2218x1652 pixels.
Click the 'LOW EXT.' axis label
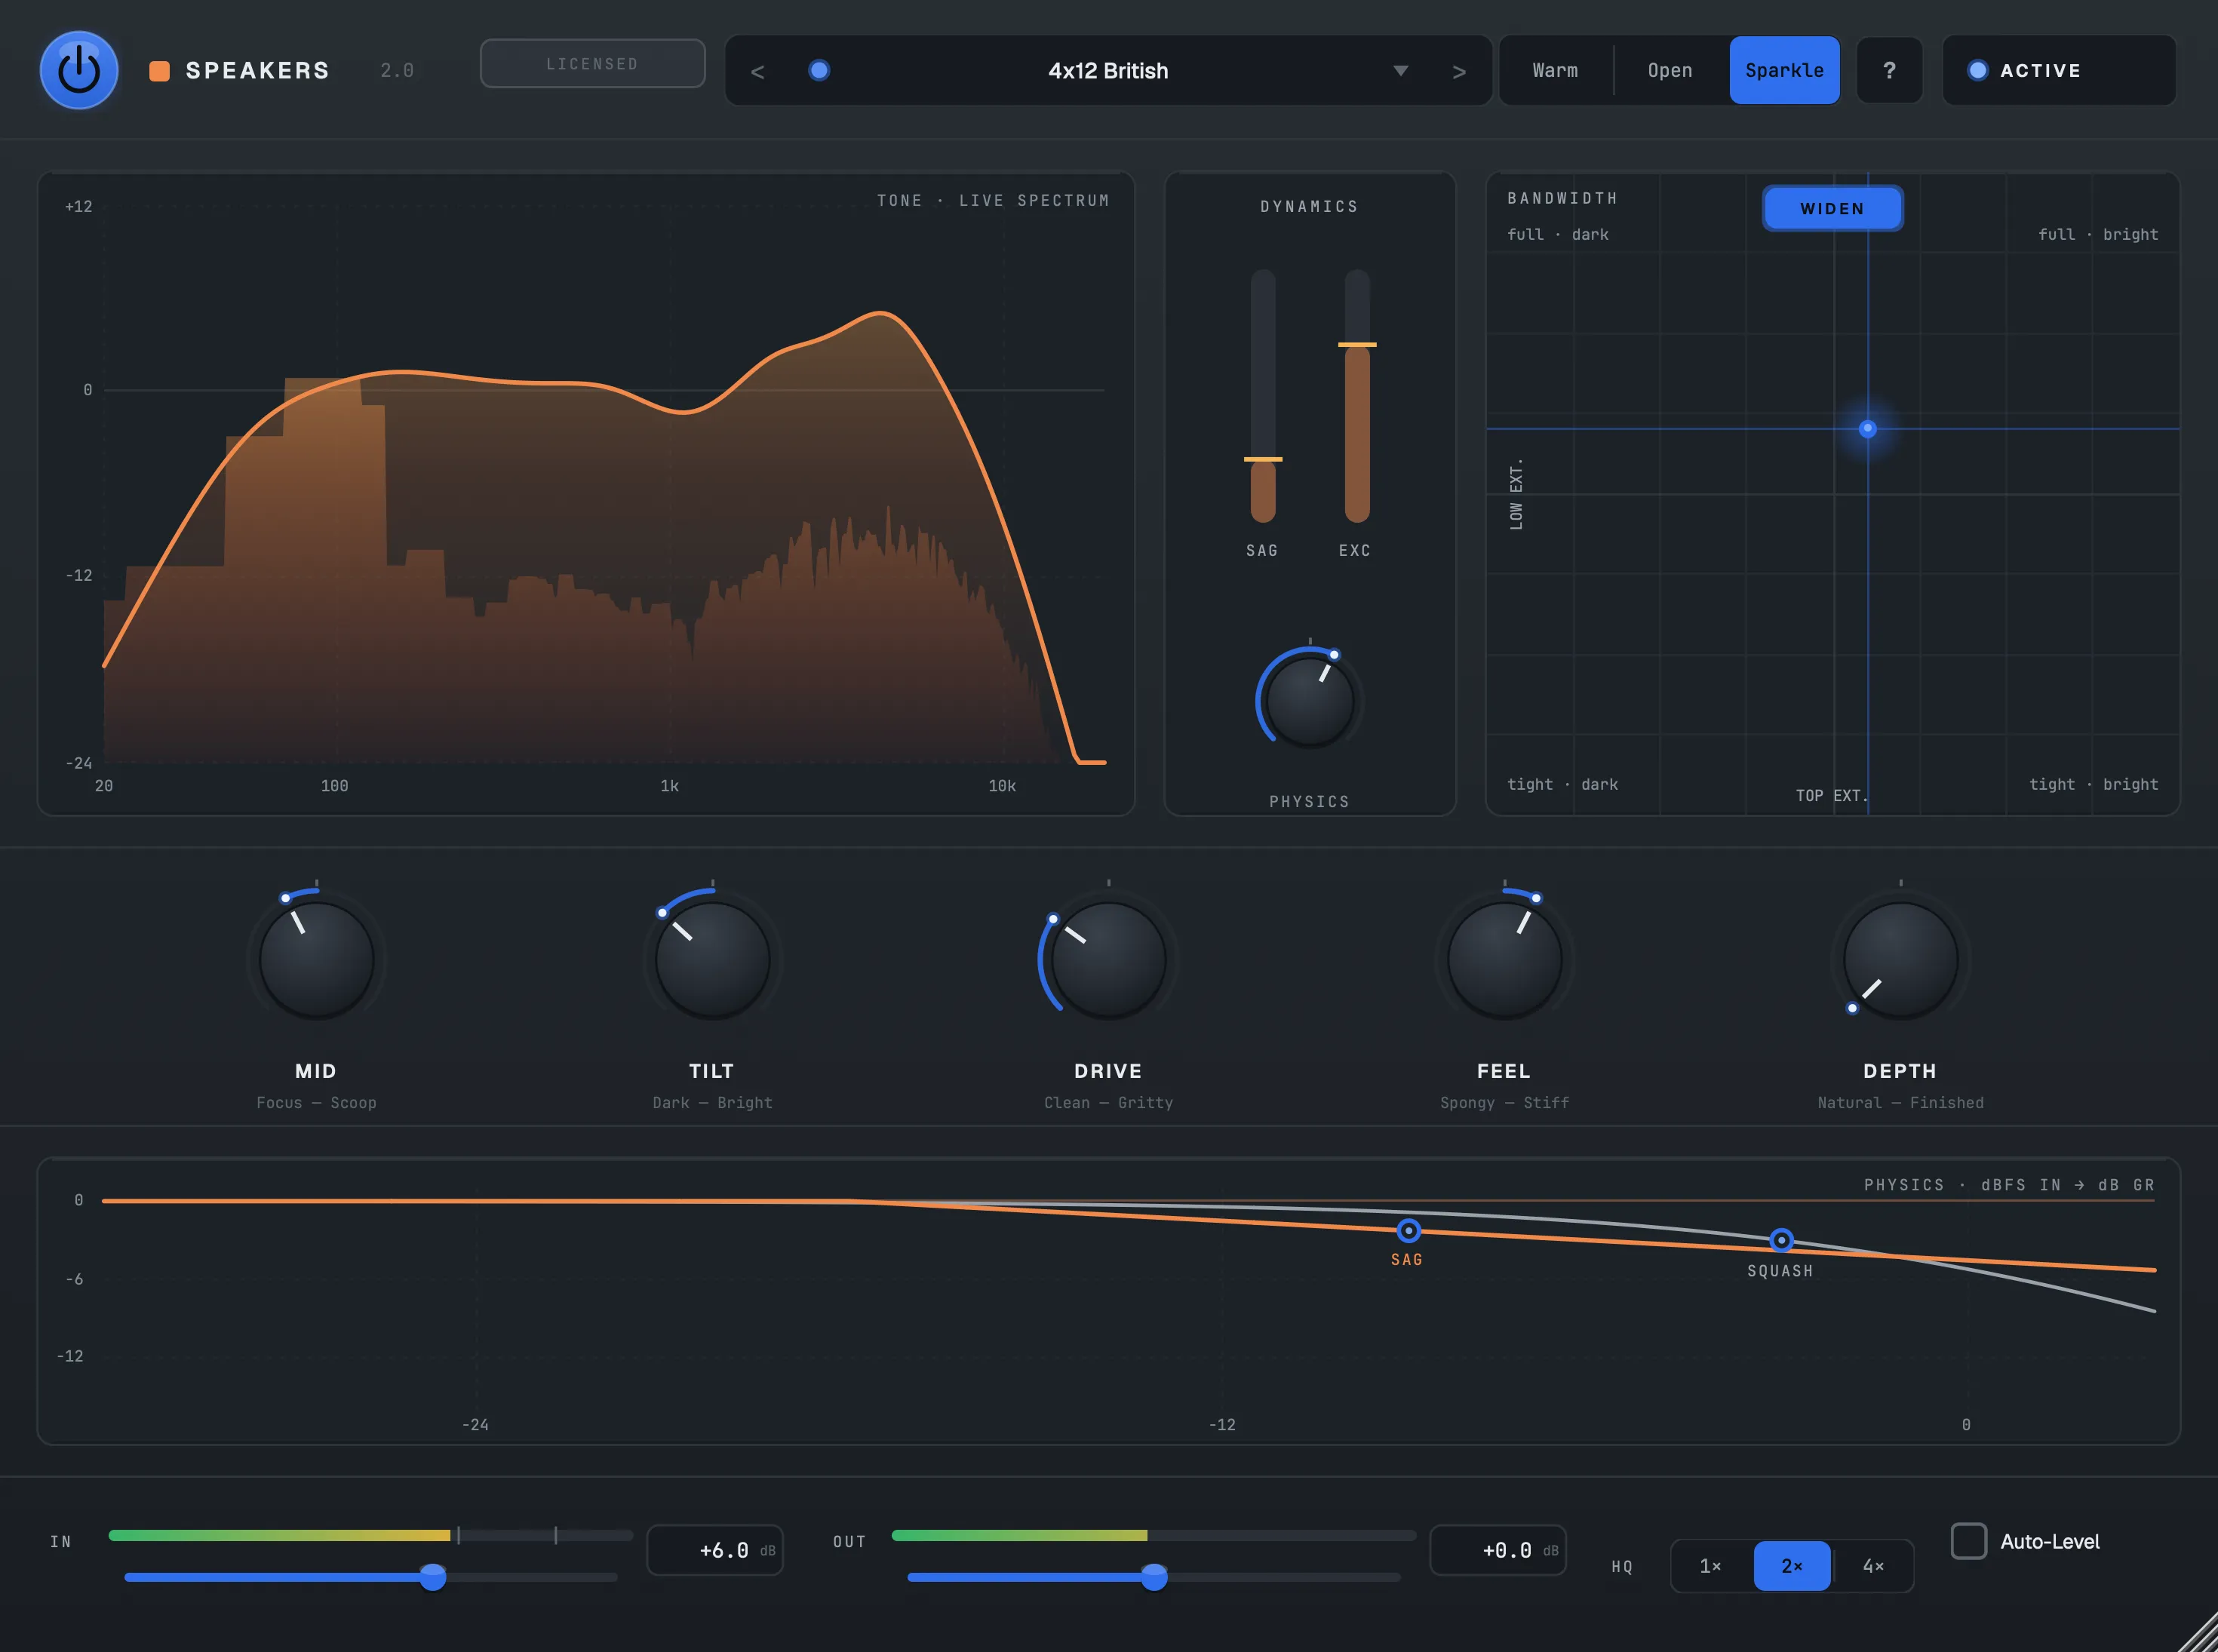click(1516, 494)
